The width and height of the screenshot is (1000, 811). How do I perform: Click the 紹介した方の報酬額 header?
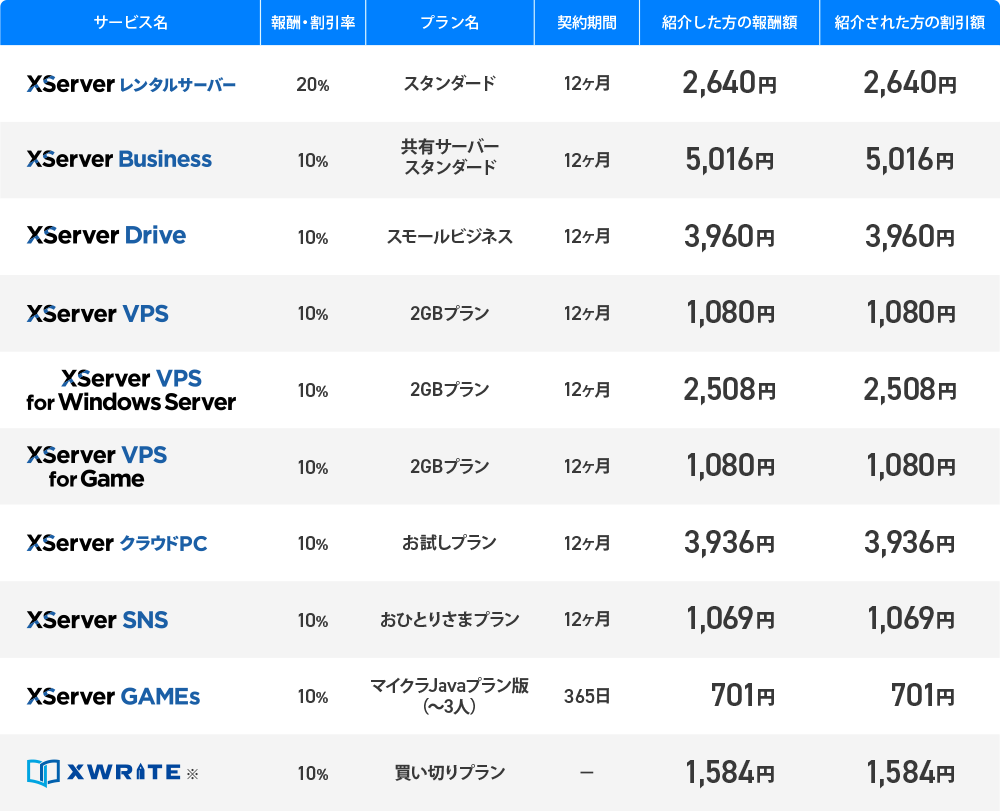730,22
